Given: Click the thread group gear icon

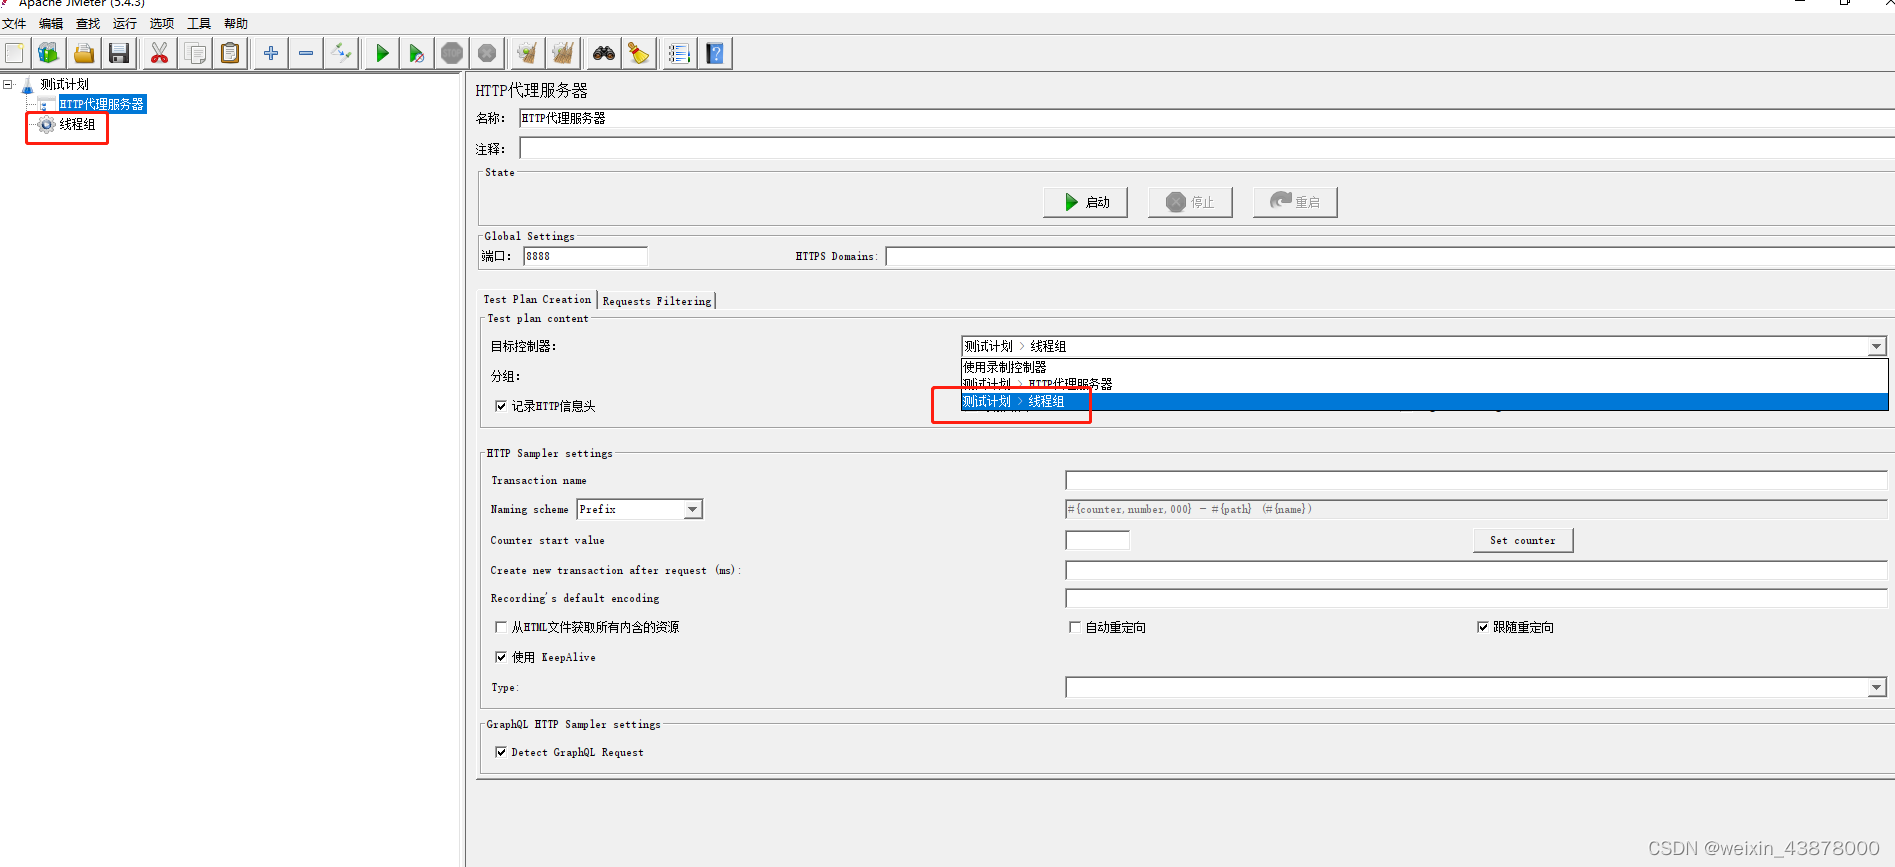Looking at the screenshot, I should point(46,124).
